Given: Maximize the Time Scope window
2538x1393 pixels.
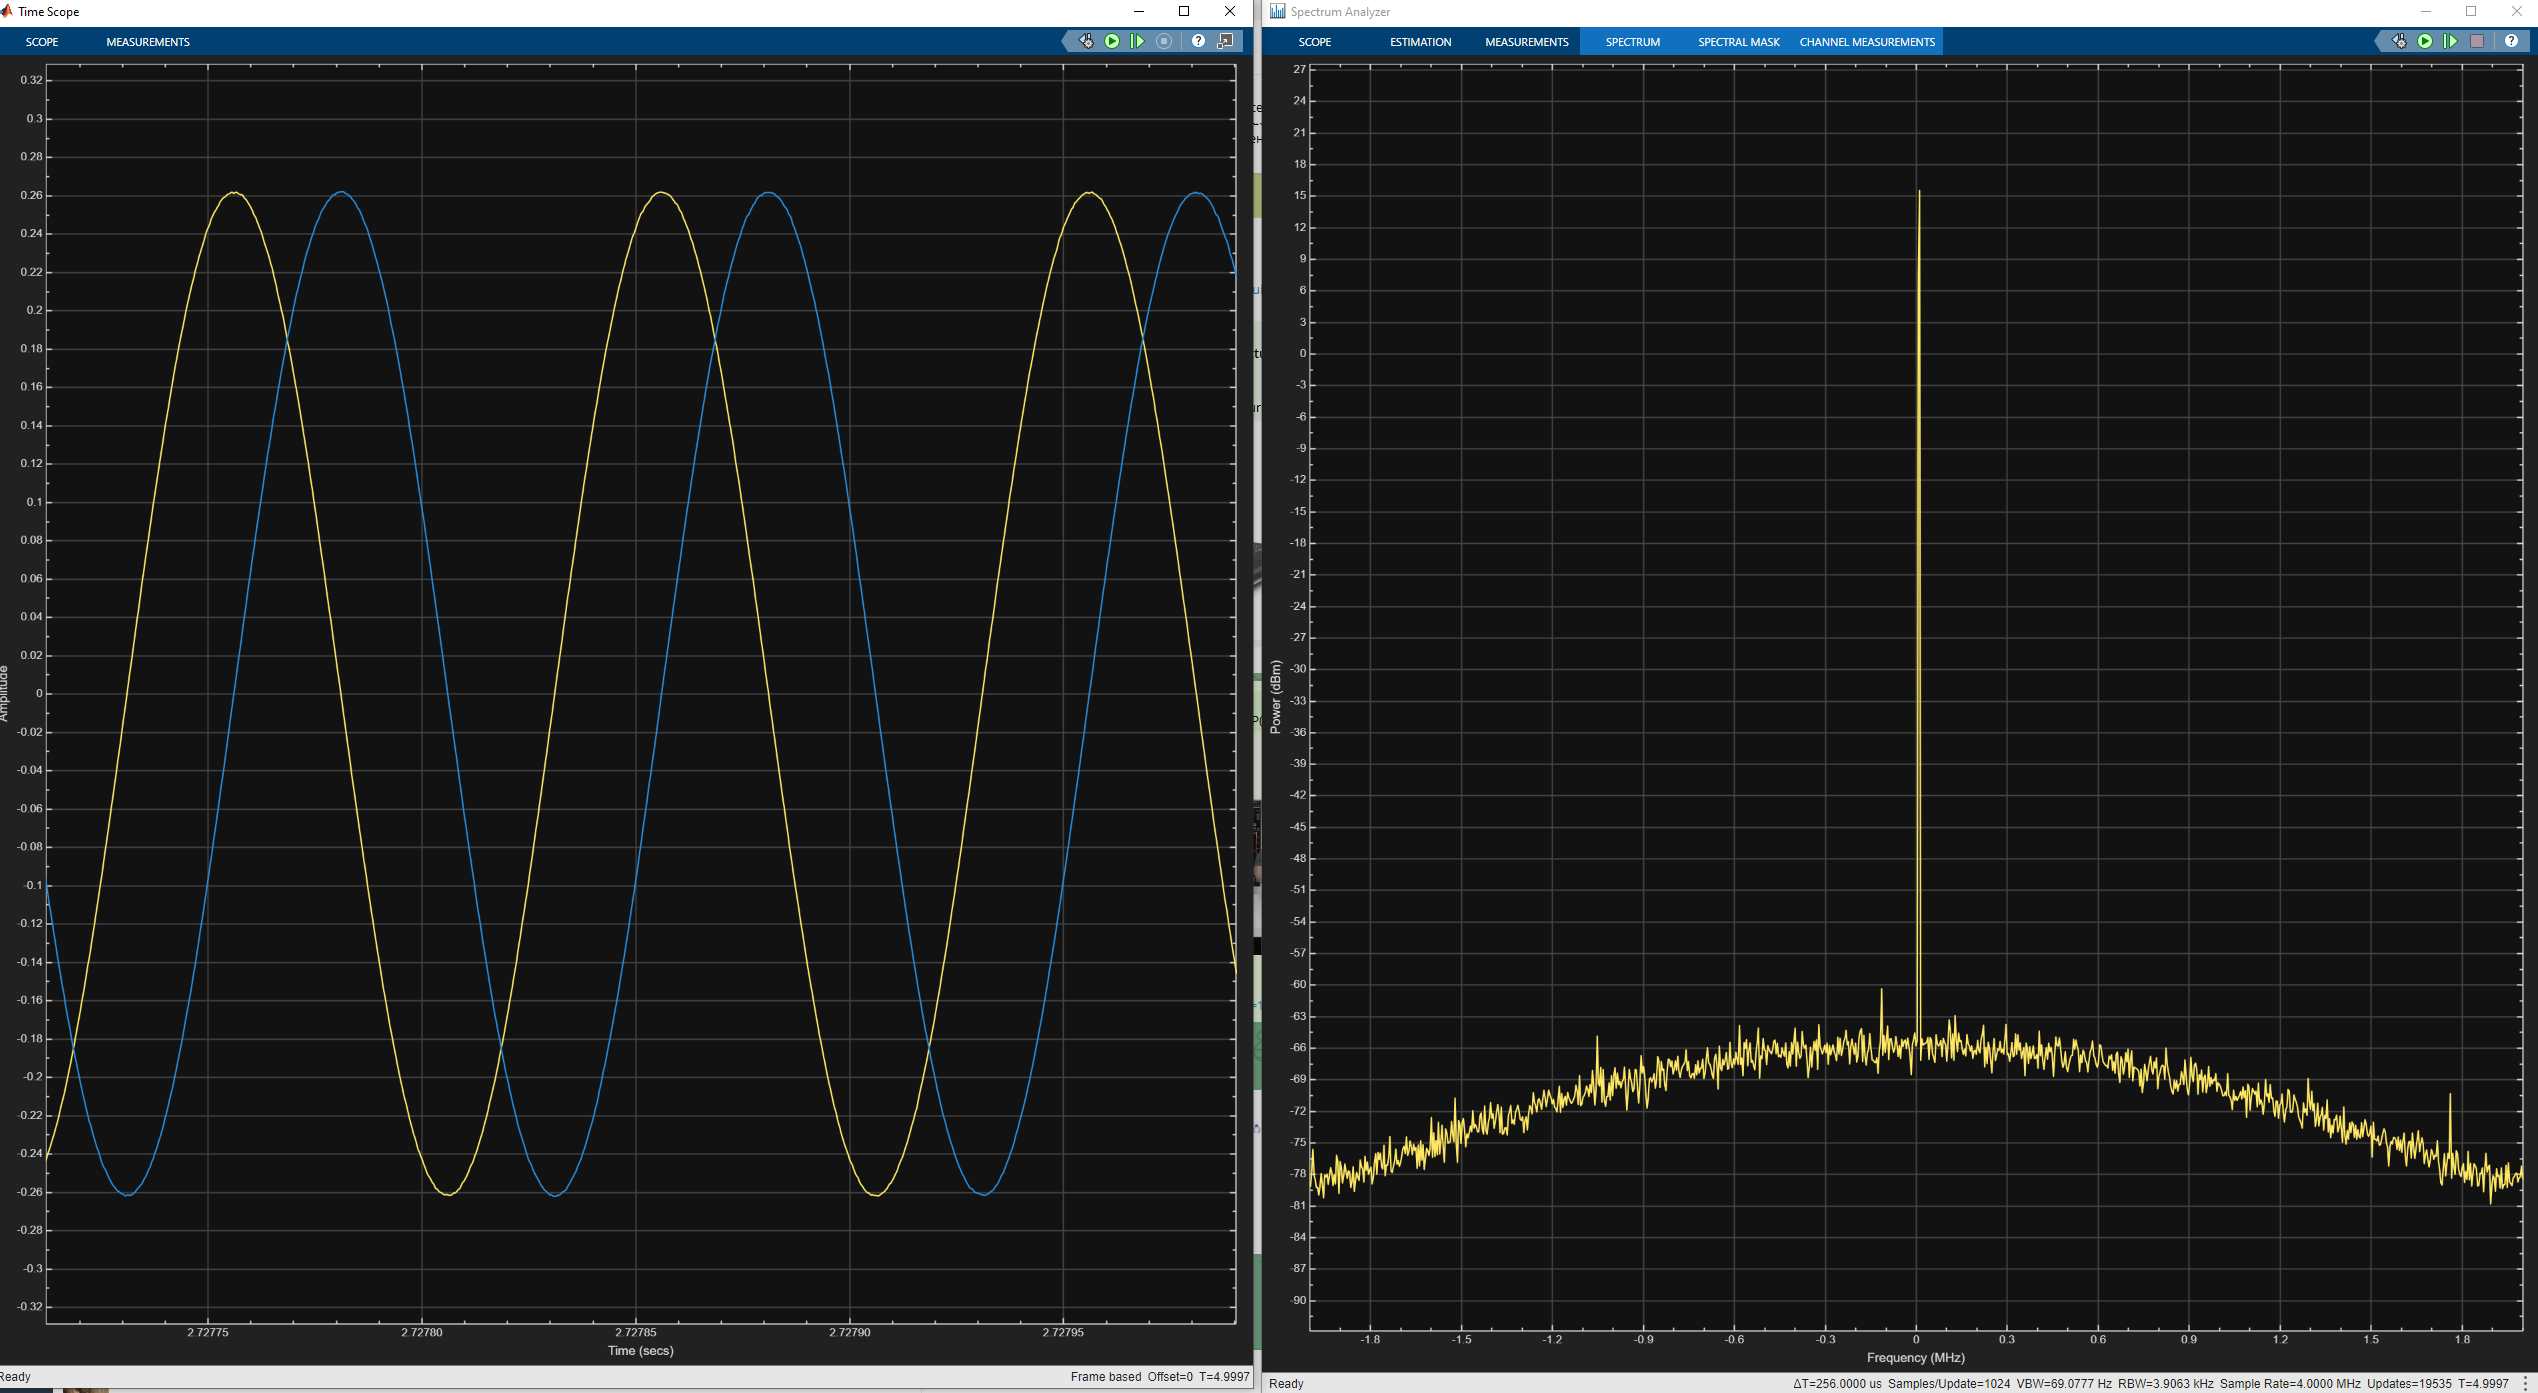Looking at the screenshot, I should point(1184,11).
